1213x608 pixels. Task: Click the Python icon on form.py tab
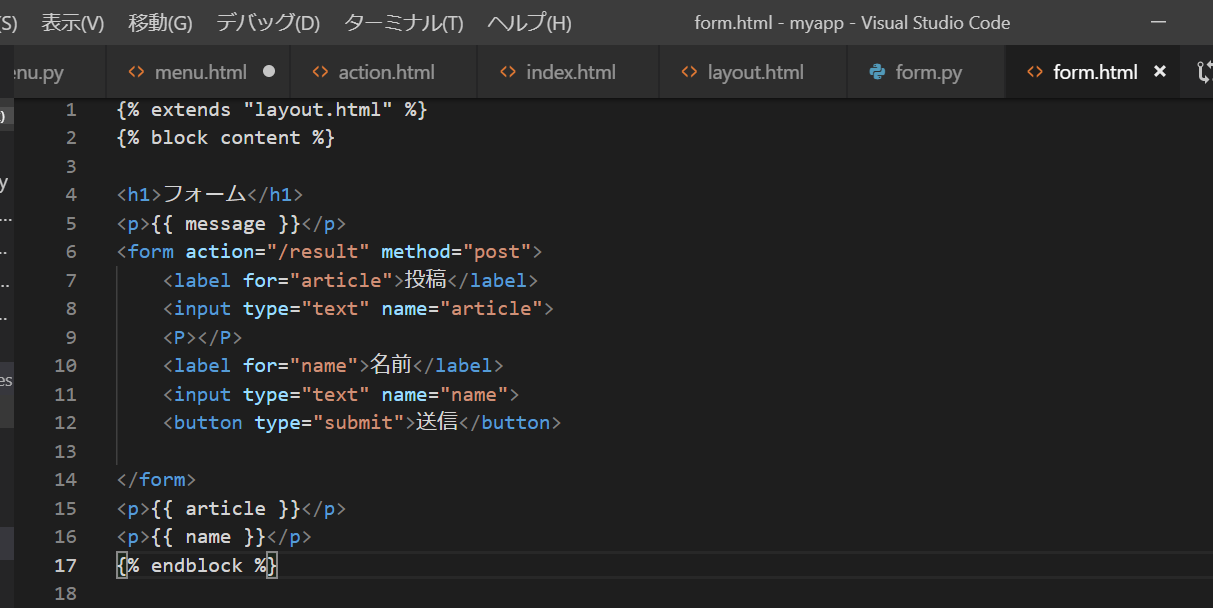pyautogui.click(x=877, y=72)
